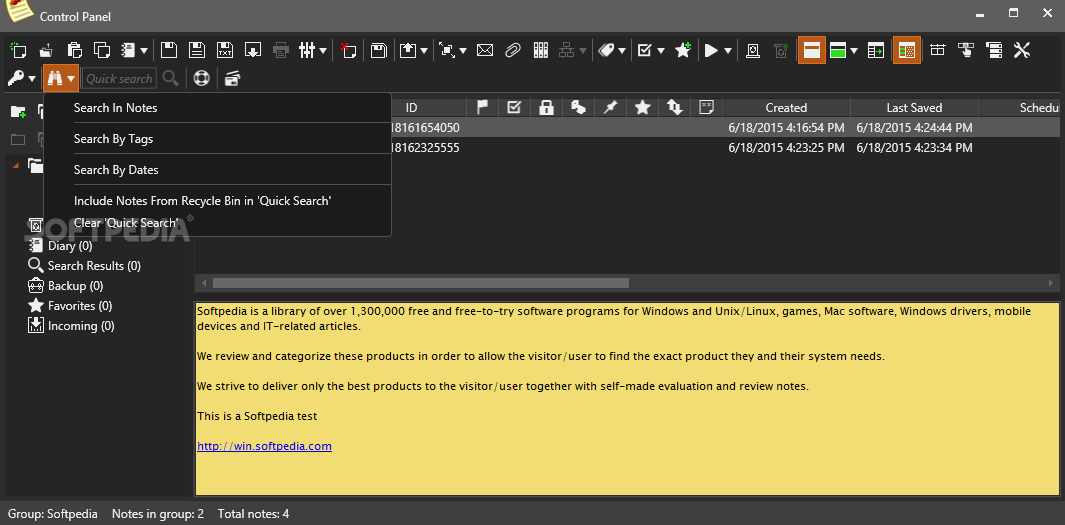Click the card icon beside lifebuoy

coord(233,78)
